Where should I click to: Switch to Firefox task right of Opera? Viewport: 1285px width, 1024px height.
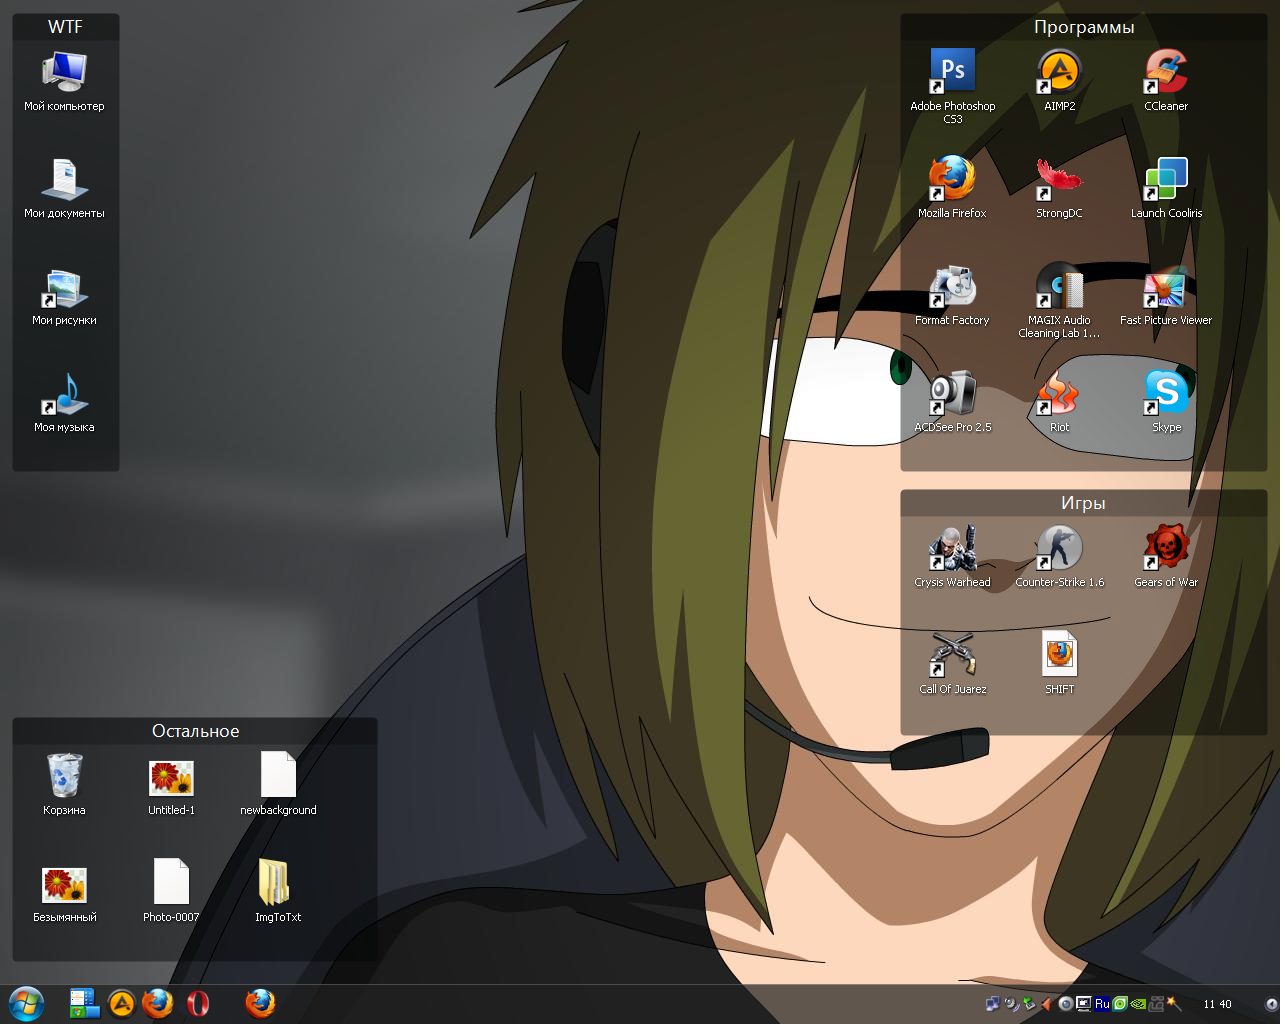[260, 1003]
